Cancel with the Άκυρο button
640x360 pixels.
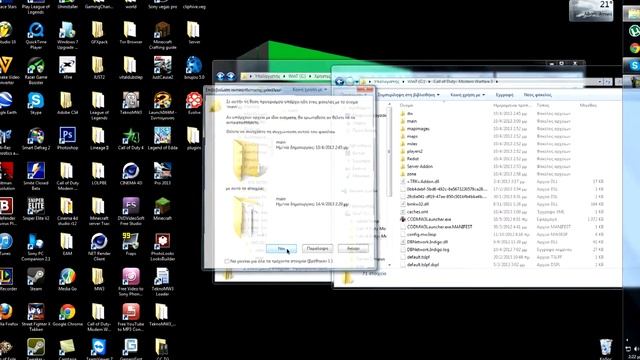353,248
